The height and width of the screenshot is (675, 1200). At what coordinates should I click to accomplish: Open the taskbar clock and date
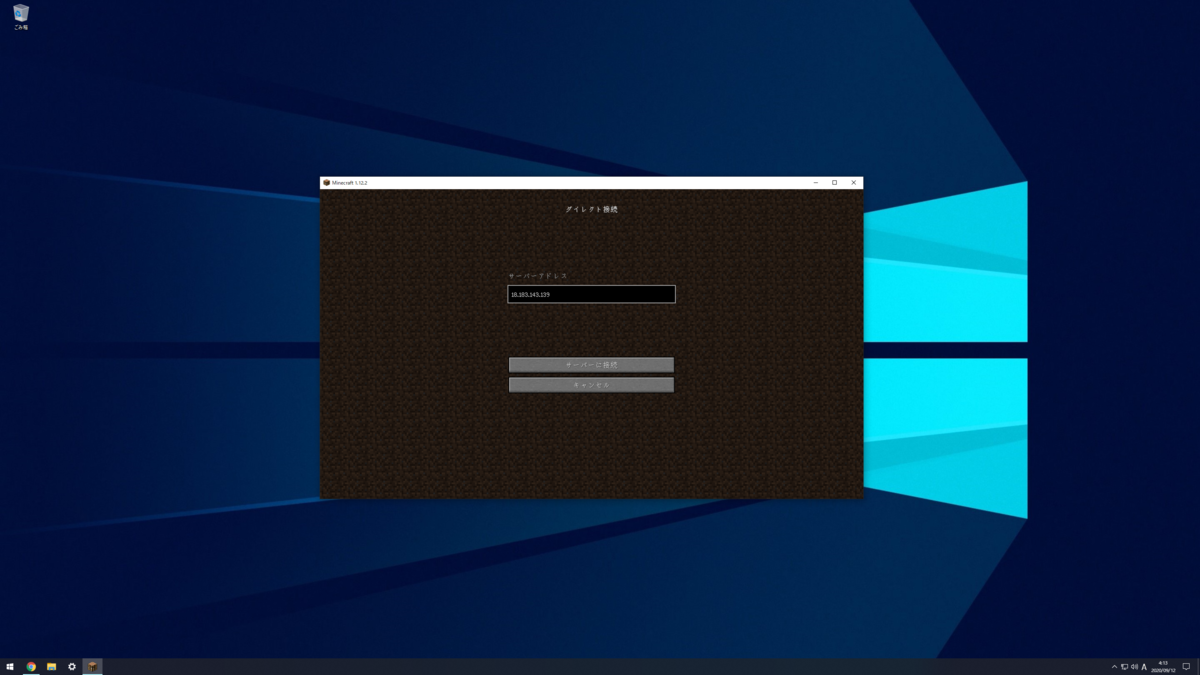coord(1162,666)
